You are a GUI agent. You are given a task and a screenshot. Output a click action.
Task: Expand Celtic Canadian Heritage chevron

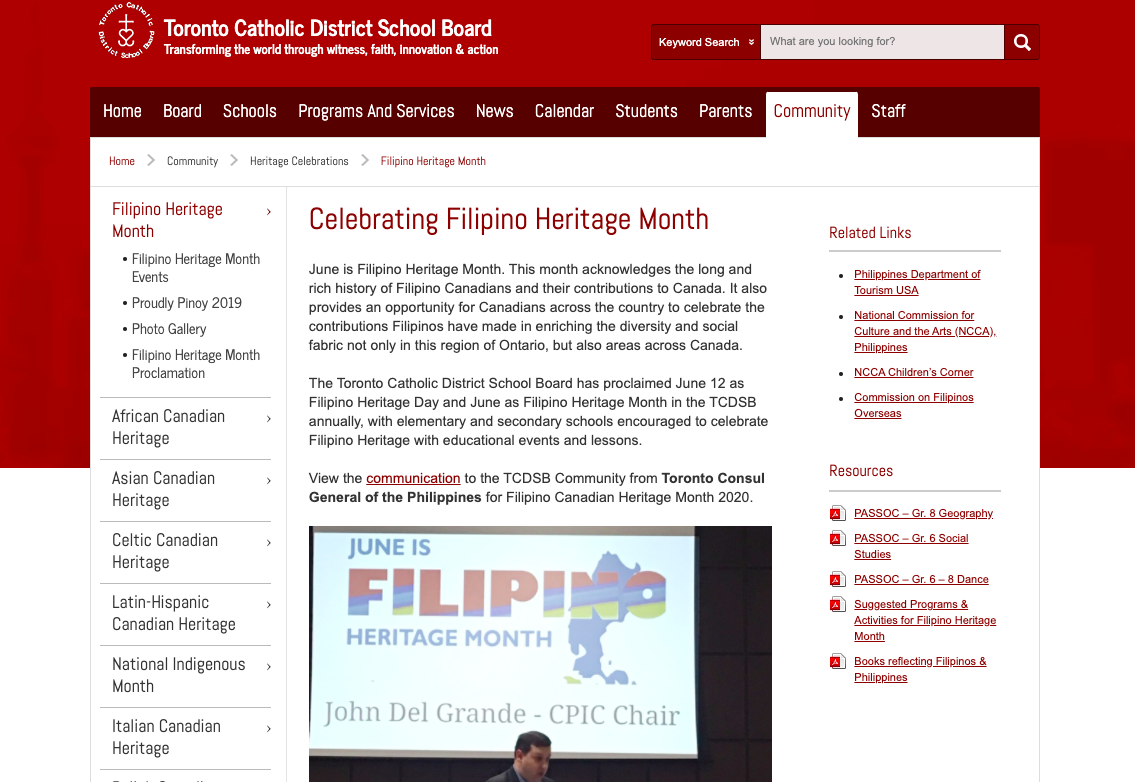pyautogui.click(x=269, y=542)
